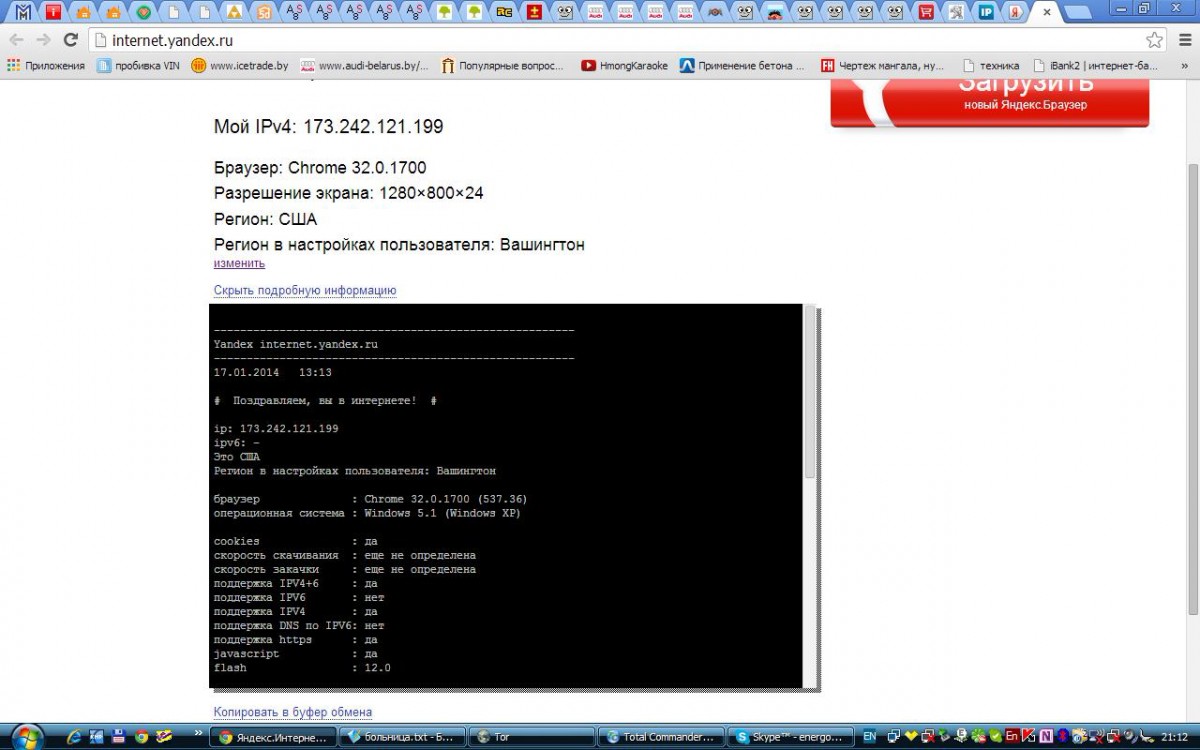Screen dimensions: 1200x750
Task: Open the Приложения apps shortcut
Action: [x=45, y=65]
